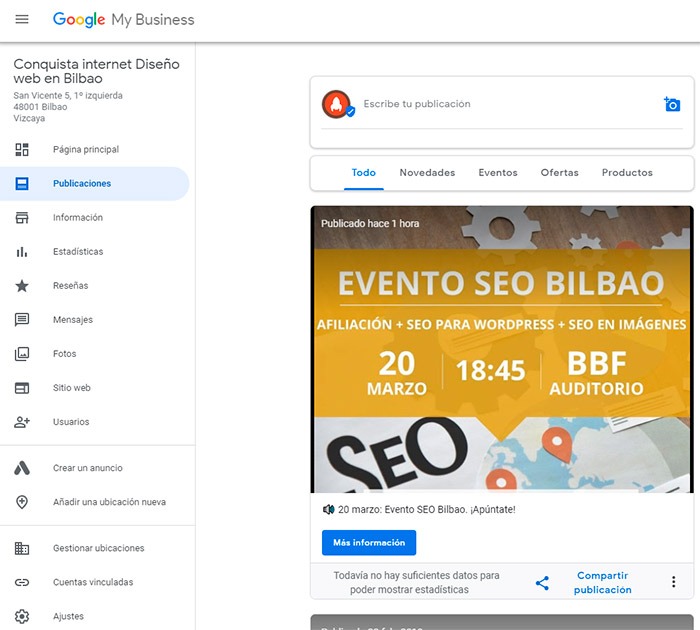Select the Todo posts tab
The height and width of the screenshot is (630, 700).
tap(363, 173)
